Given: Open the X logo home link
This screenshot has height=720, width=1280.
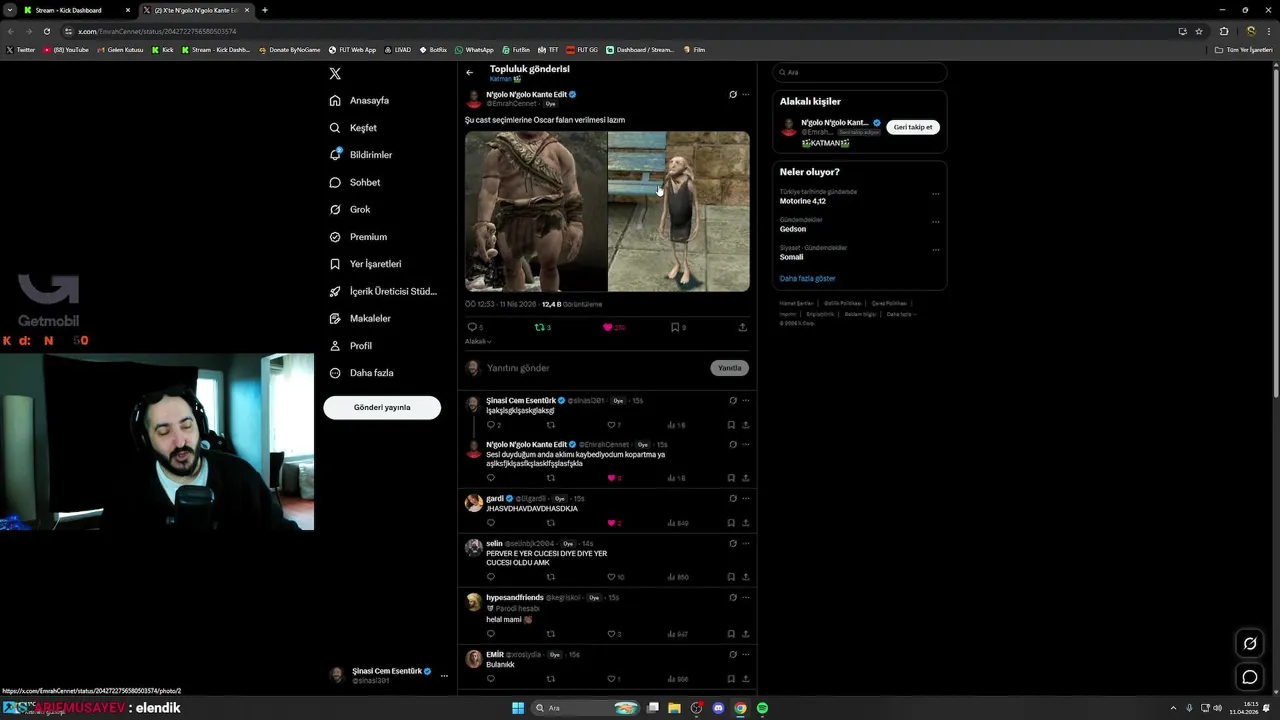Looking at the screenshot, I should pos(335,74).
